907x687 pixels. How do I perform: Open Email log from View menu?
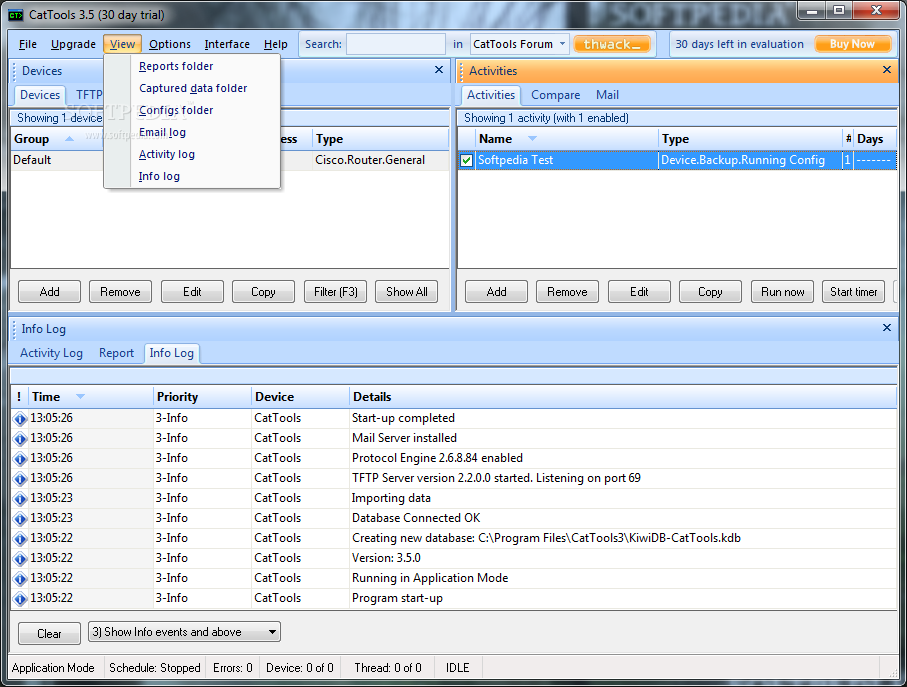[x=162, y=132]
